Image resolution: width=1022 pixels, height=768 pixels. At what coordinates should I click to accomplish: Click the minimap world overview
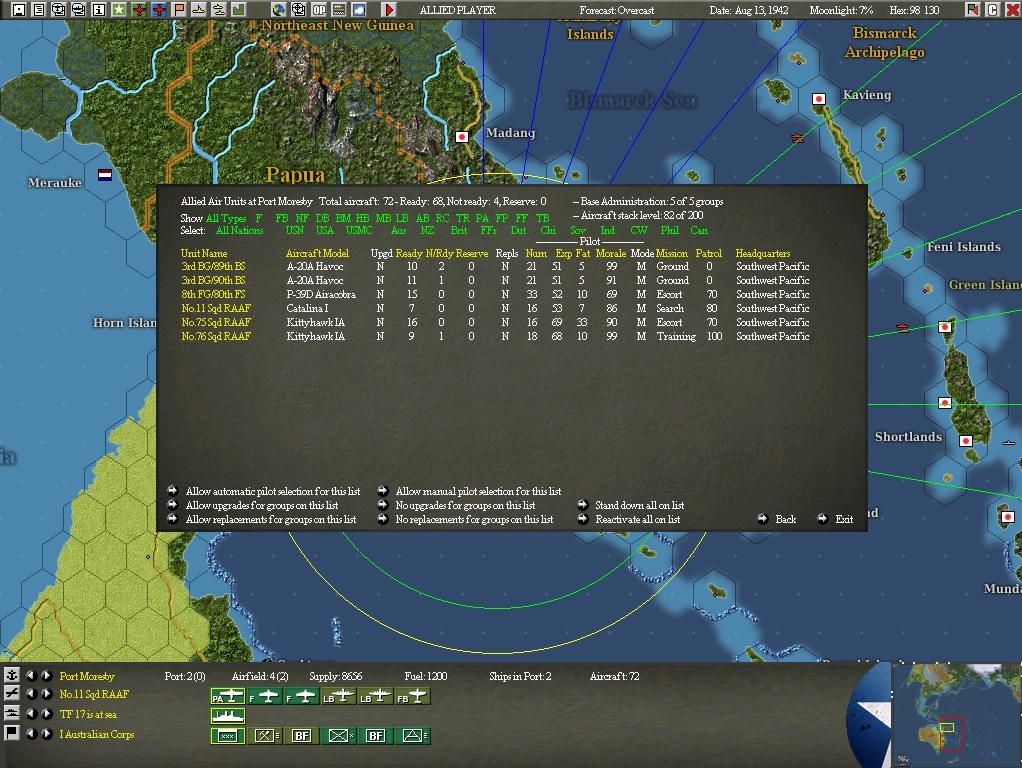(x=956, y=715)
